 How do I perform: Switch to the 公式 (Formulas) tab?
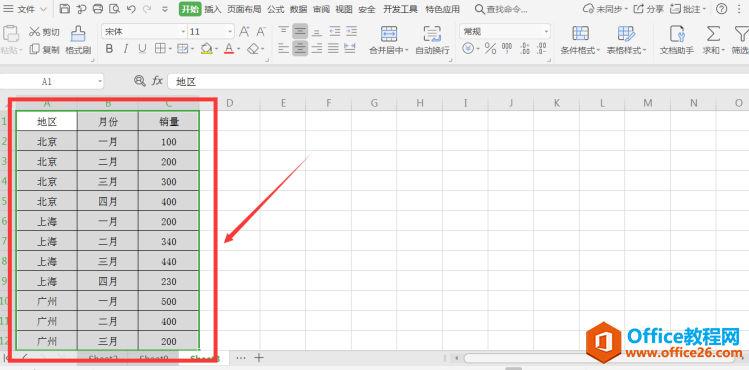[276, 9]
